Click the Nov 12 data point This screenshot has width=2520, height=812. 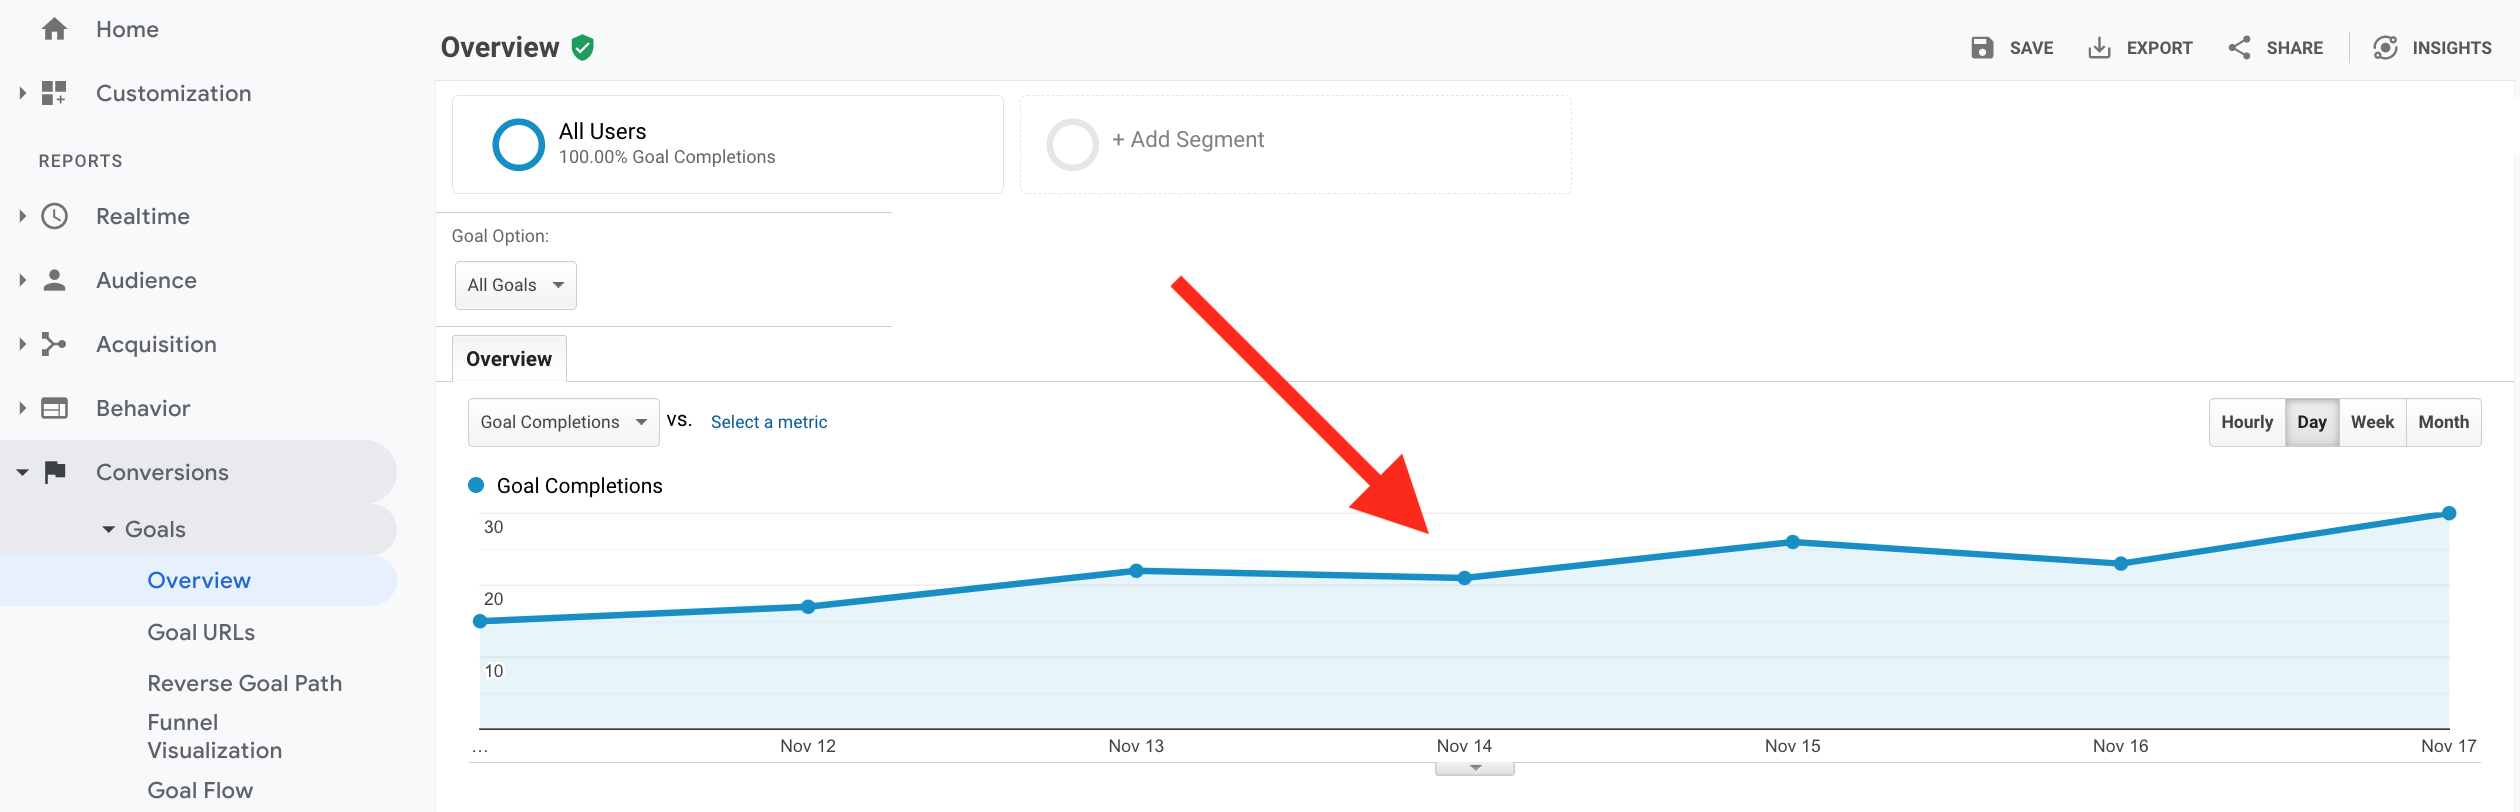[808, 607]
